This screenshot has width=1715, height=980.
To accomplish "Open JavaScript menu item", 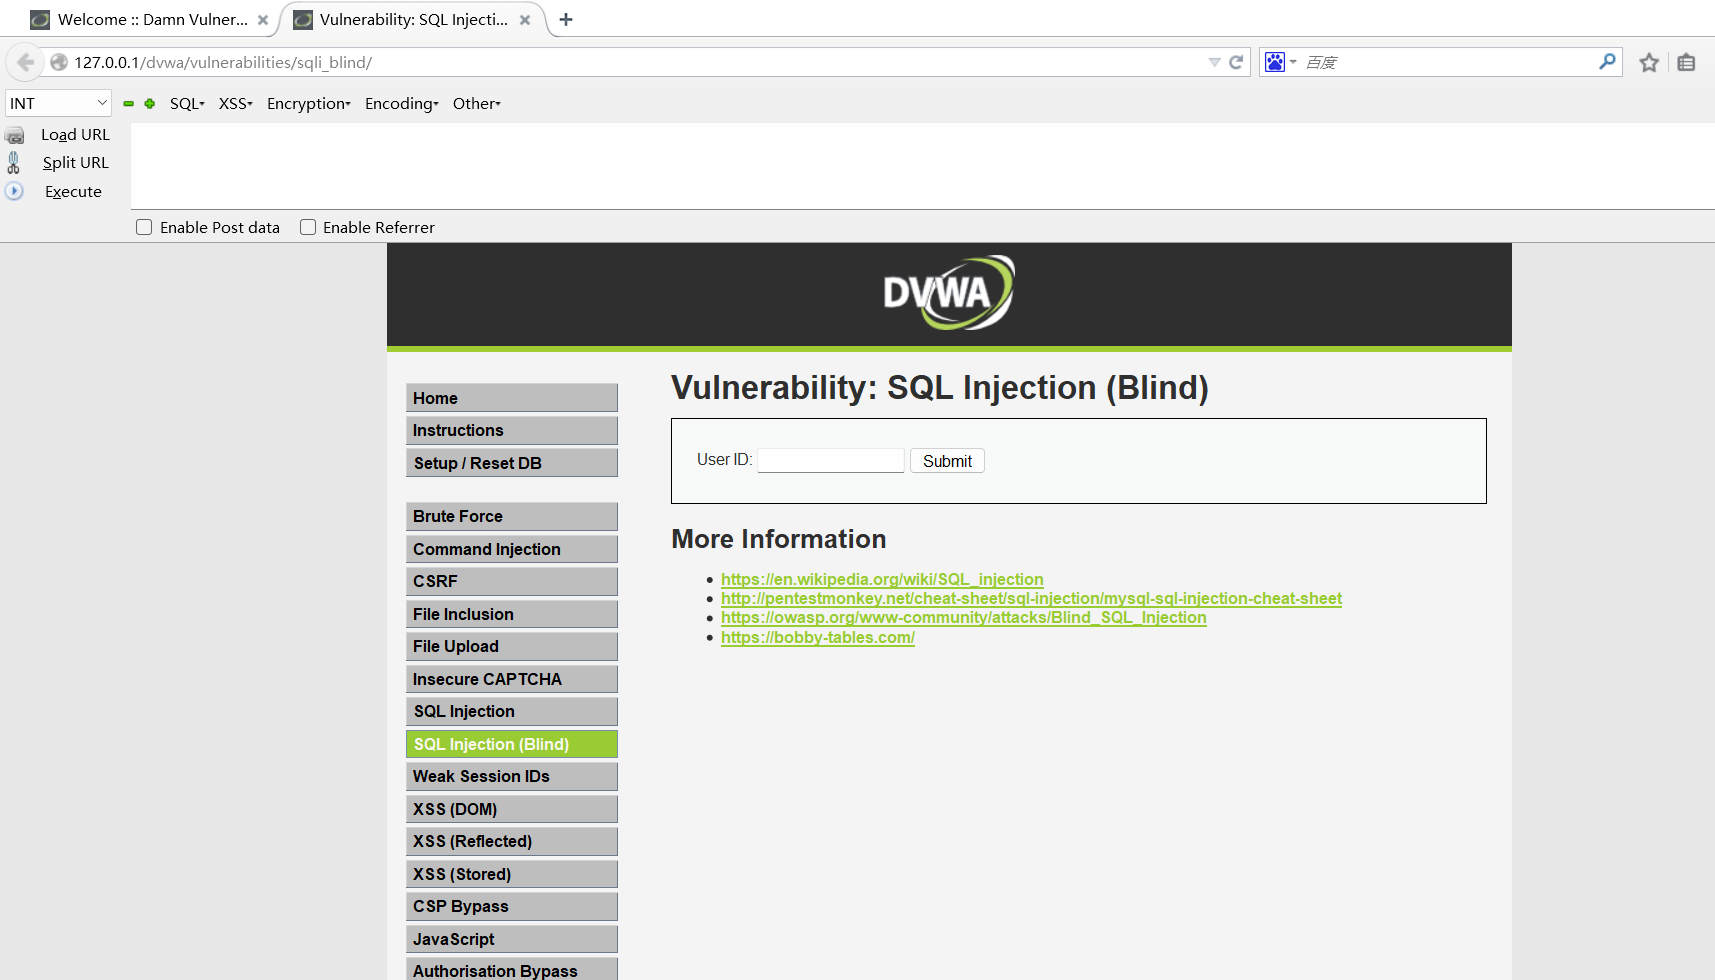I will point(512,939).
